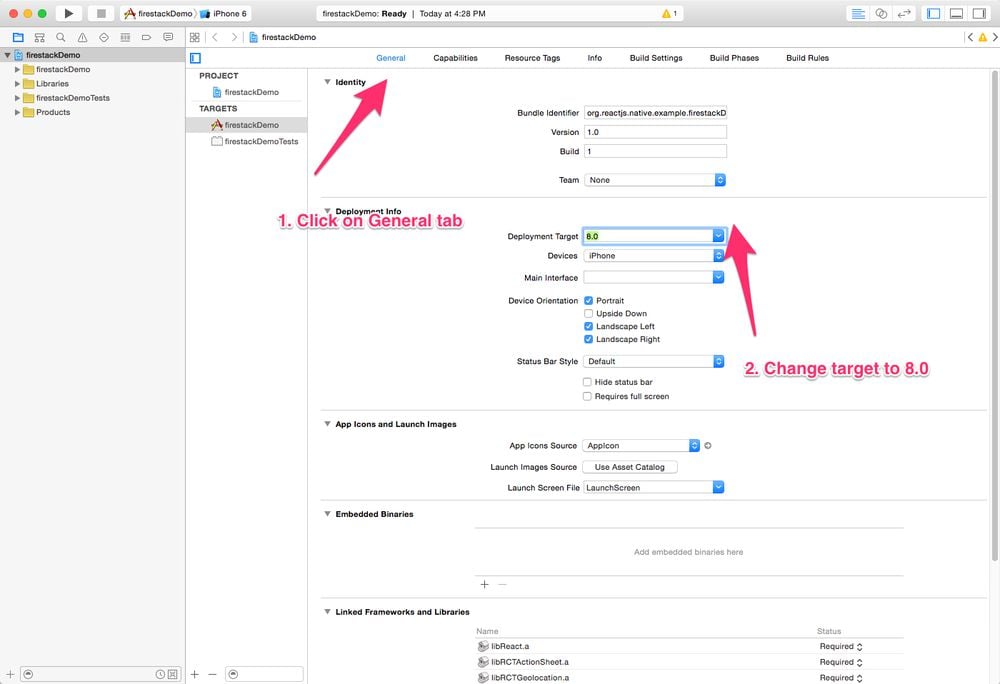Enable Requires full screen option
This screenshot has width=1000, height=684.
pos(587,397)
